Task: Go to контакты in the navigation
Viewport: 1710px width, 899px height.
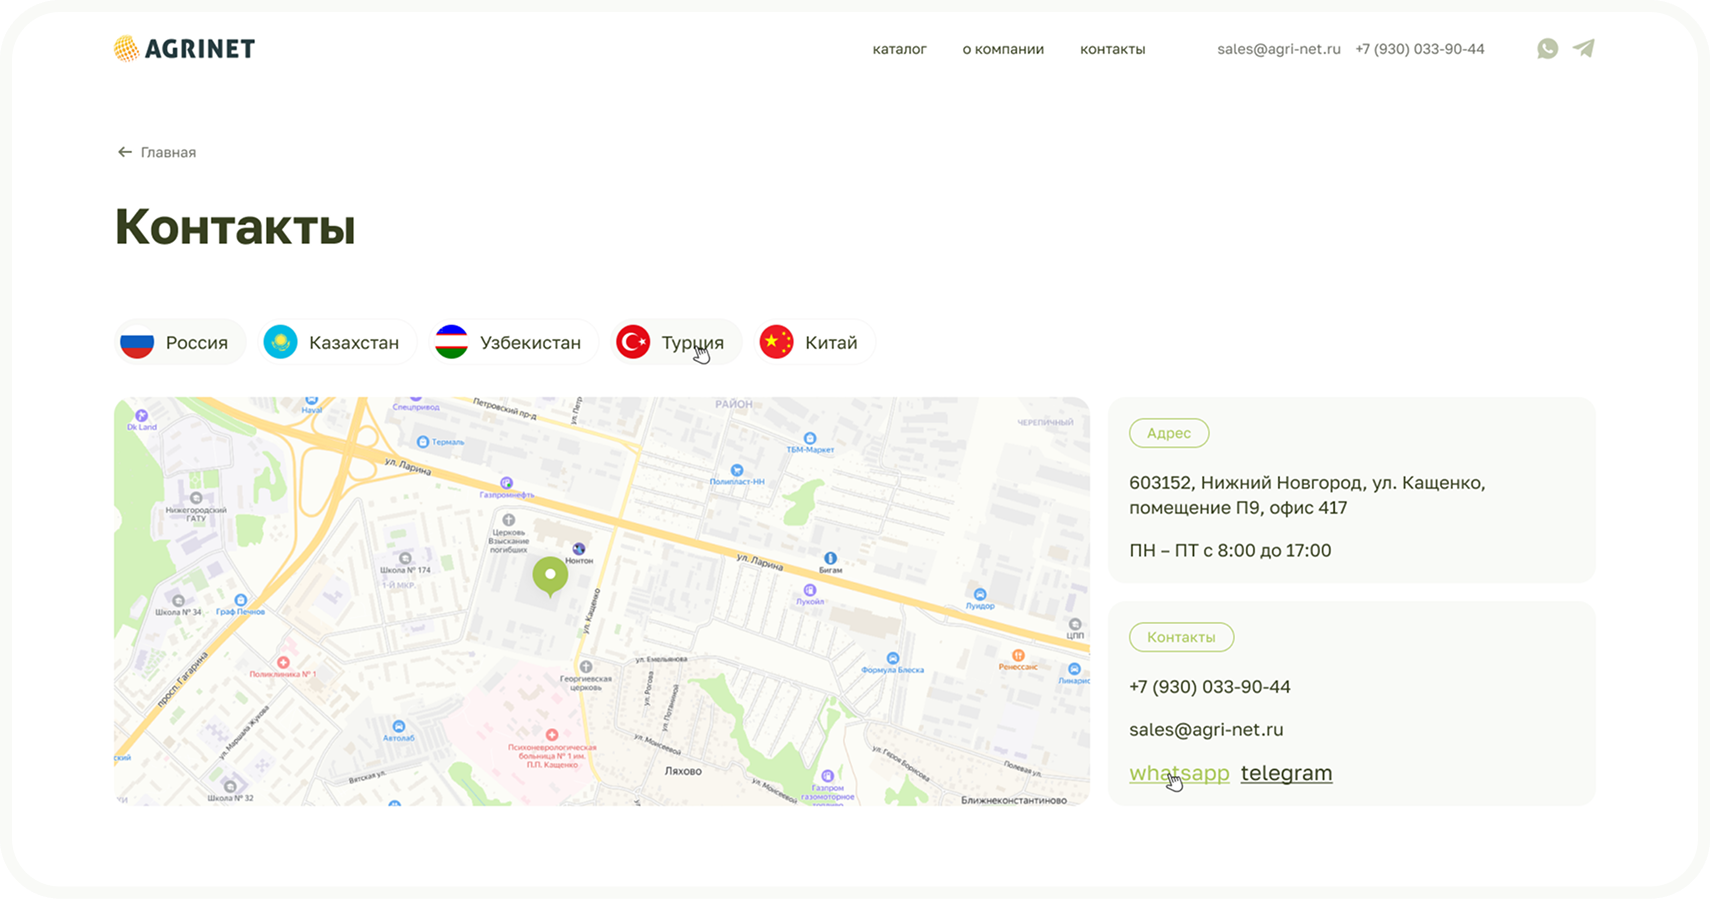Action: 1112,49
